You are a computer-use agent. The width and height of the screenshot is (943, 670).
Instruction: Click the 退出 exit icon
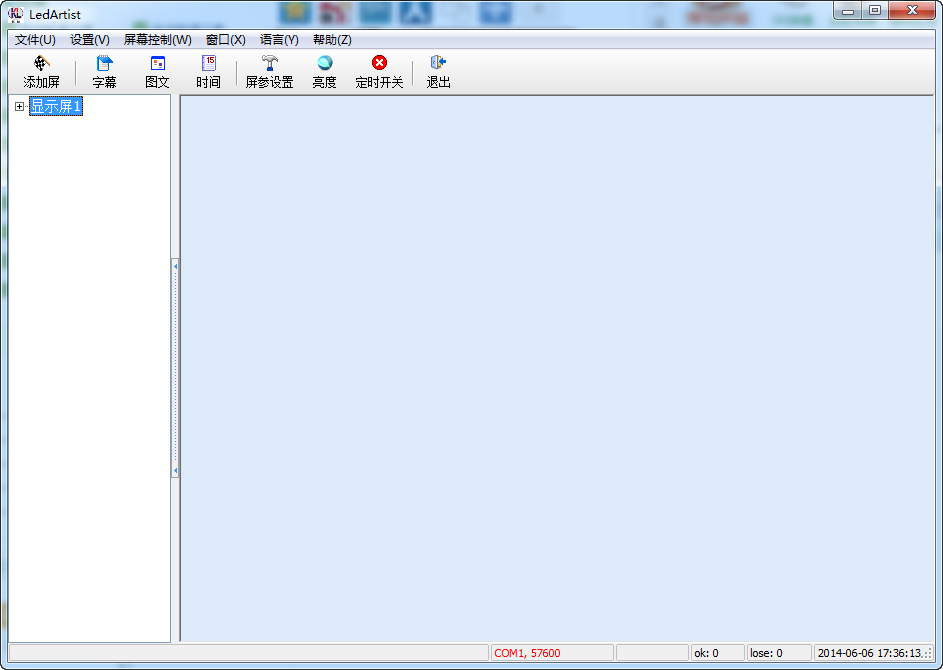[438, 72]
